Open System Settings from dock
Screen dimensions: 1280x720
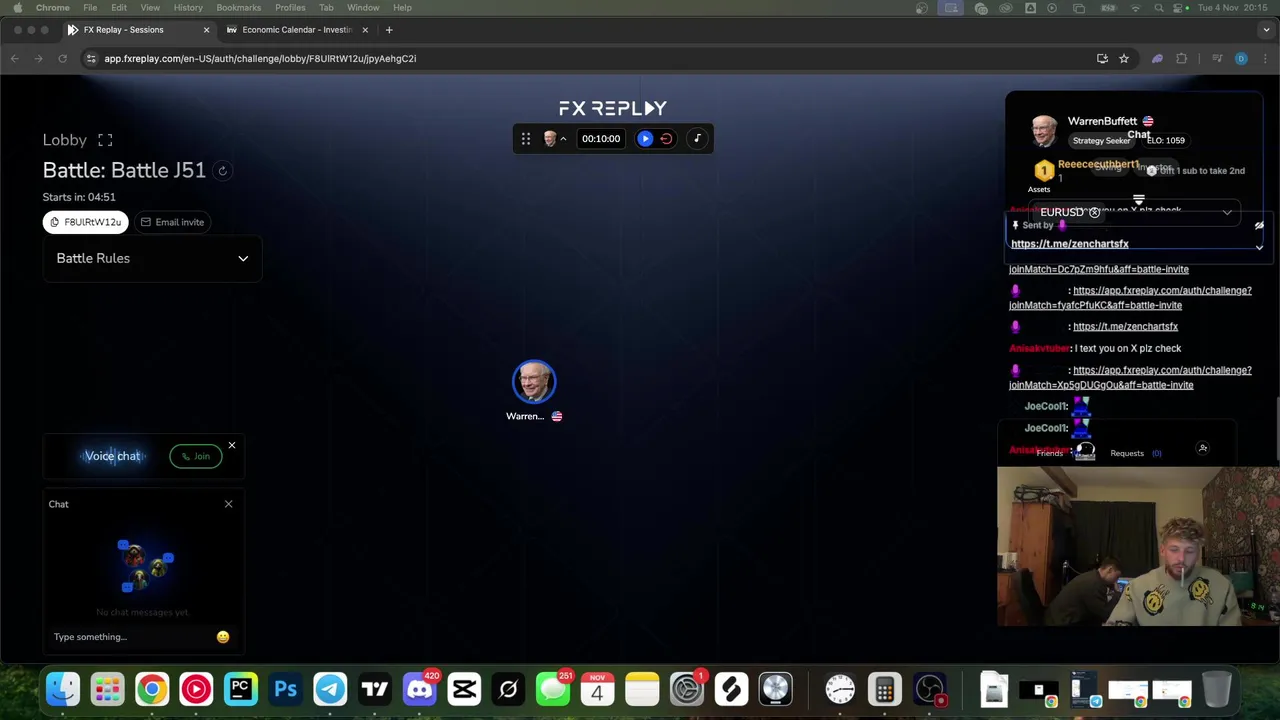(687, 689)
